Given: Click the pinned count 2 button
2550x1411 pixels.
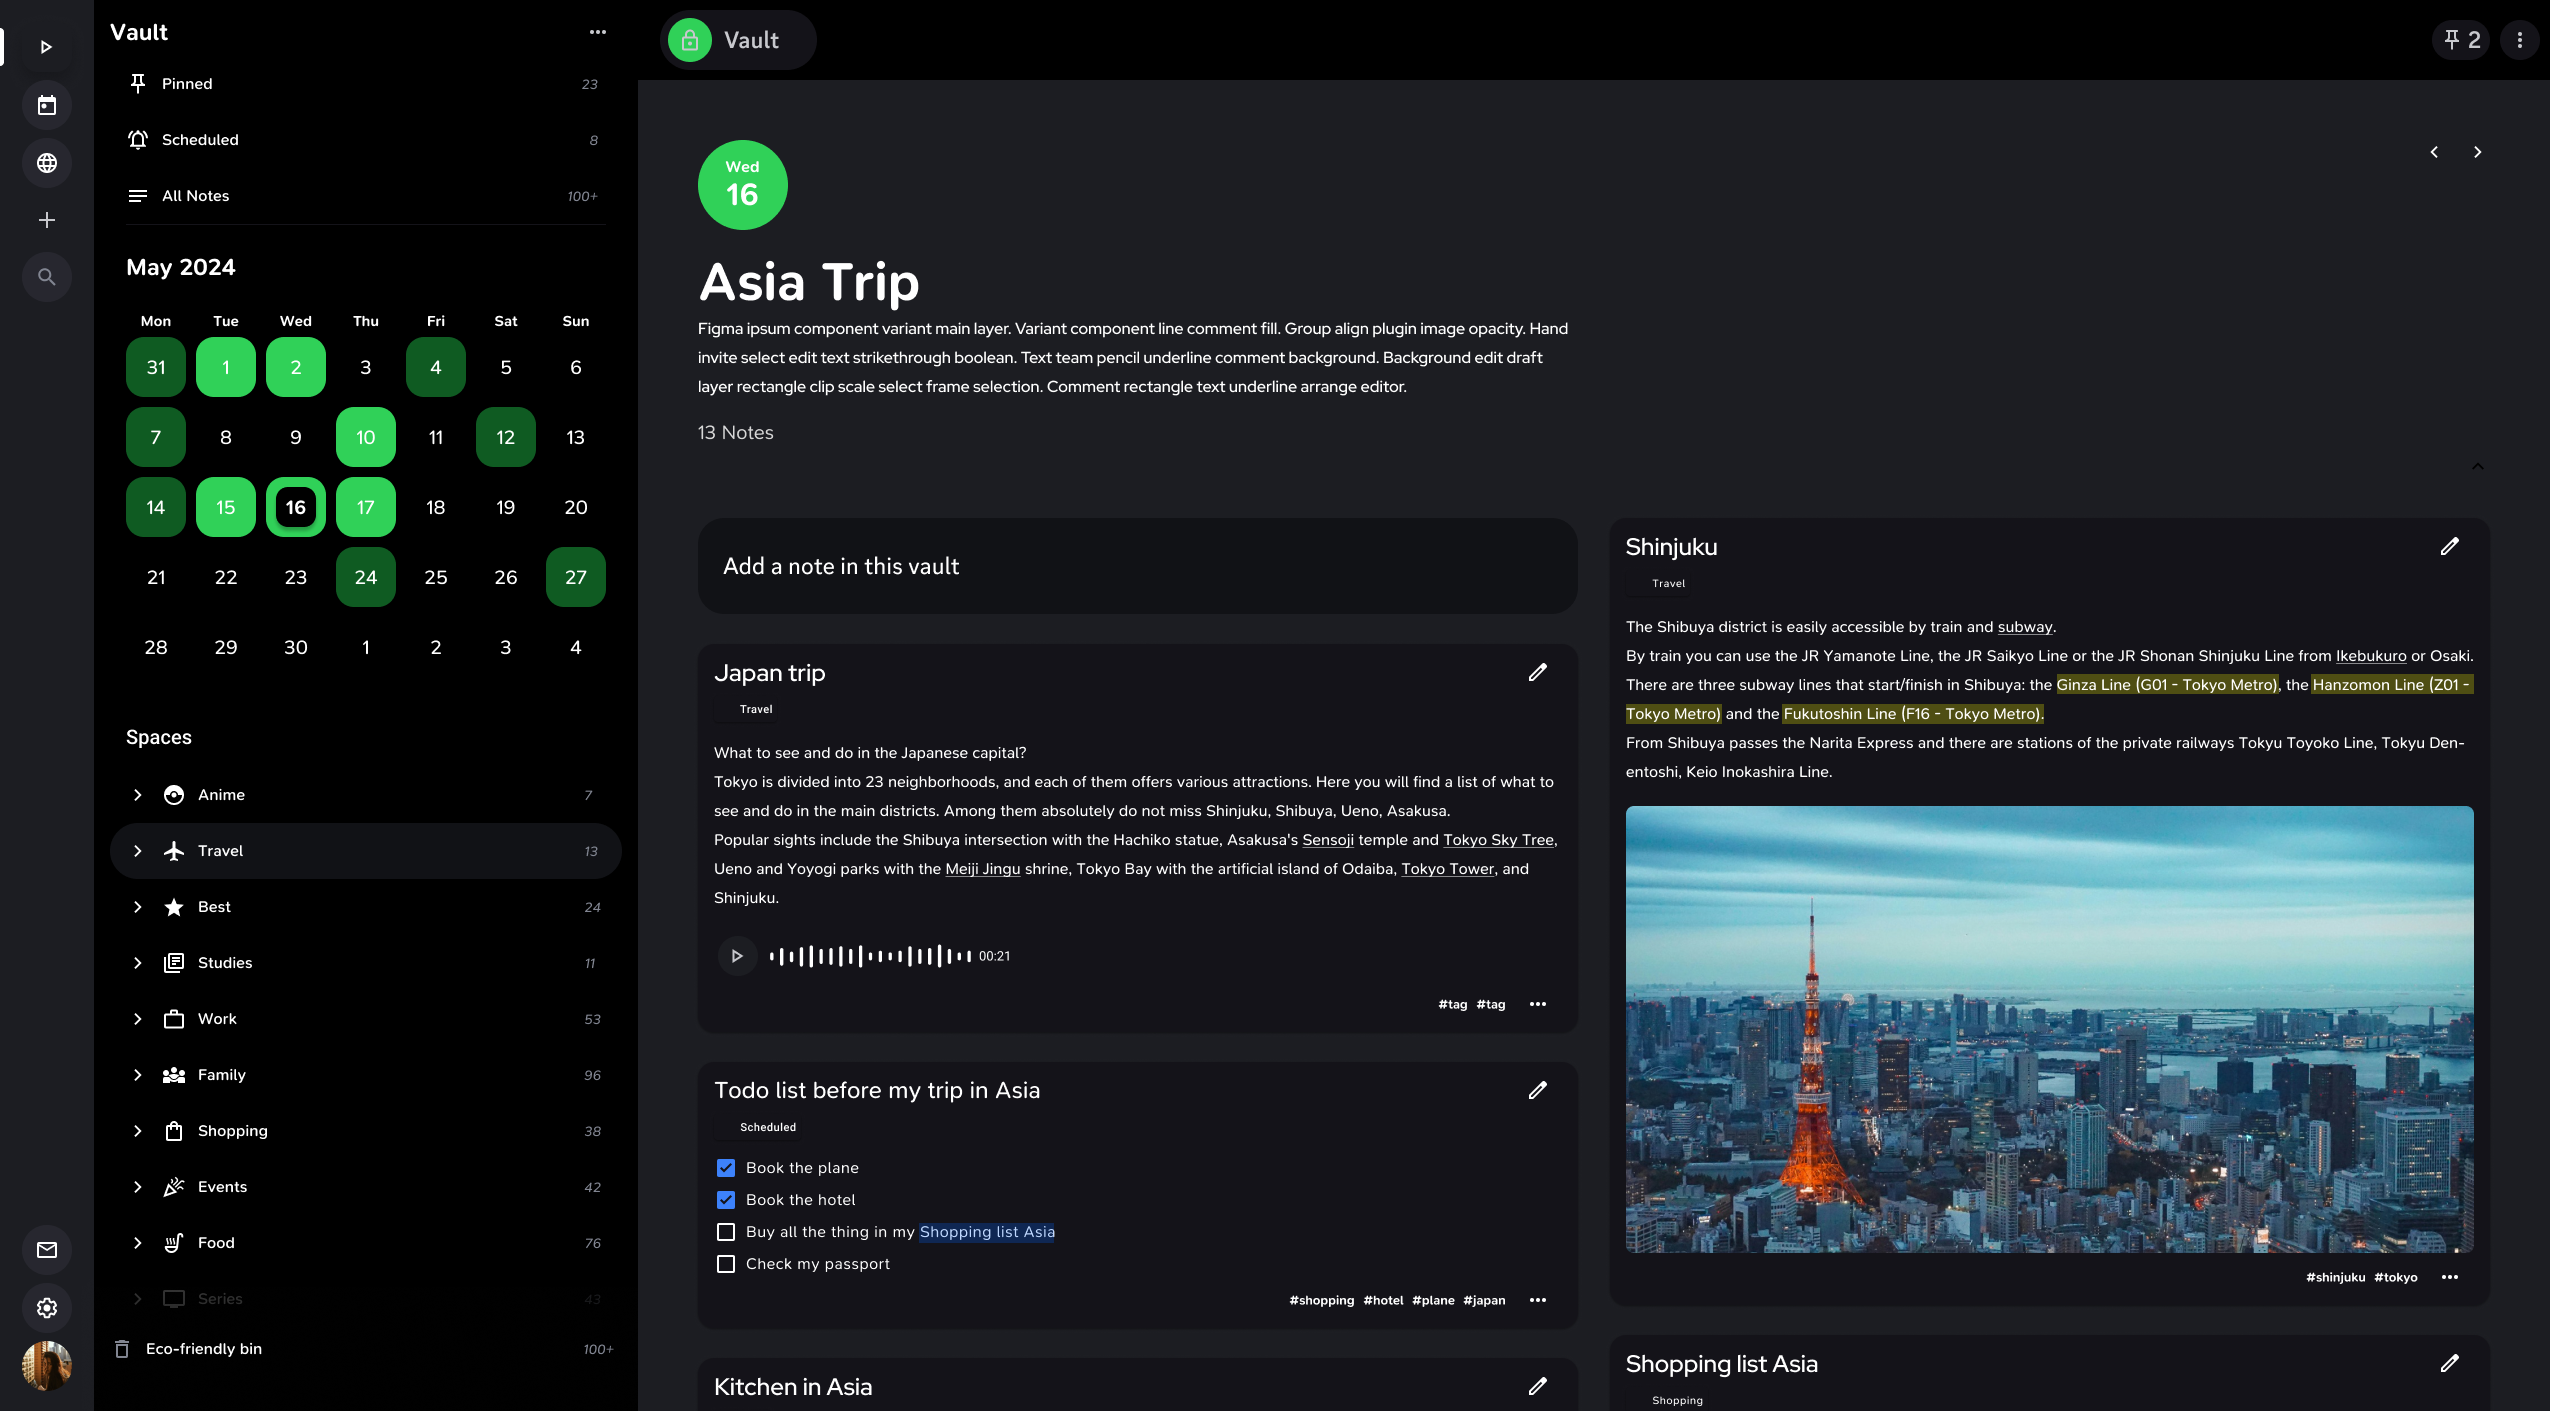Looking at the screenshot, I should pyautogui.click(x=2461, y=40).
